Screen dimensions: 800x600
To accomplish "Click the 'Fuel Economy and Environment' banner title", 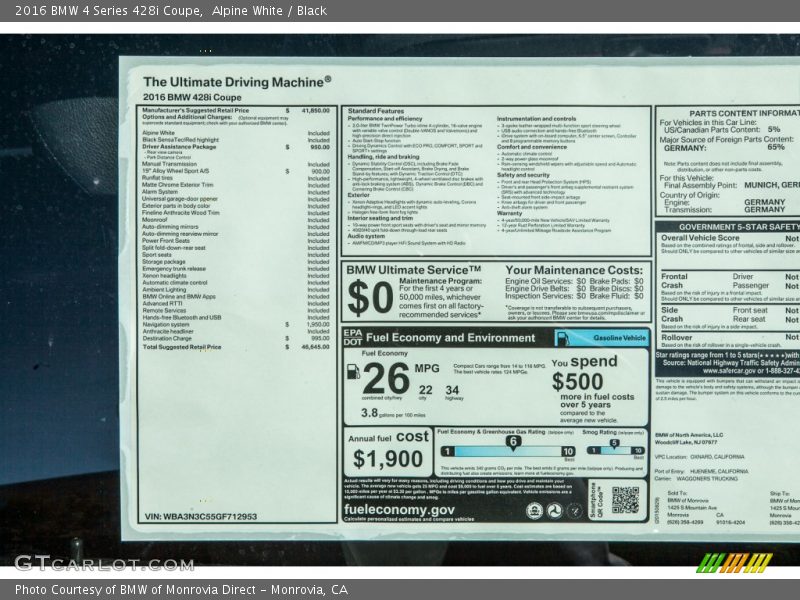I will 451,338.
